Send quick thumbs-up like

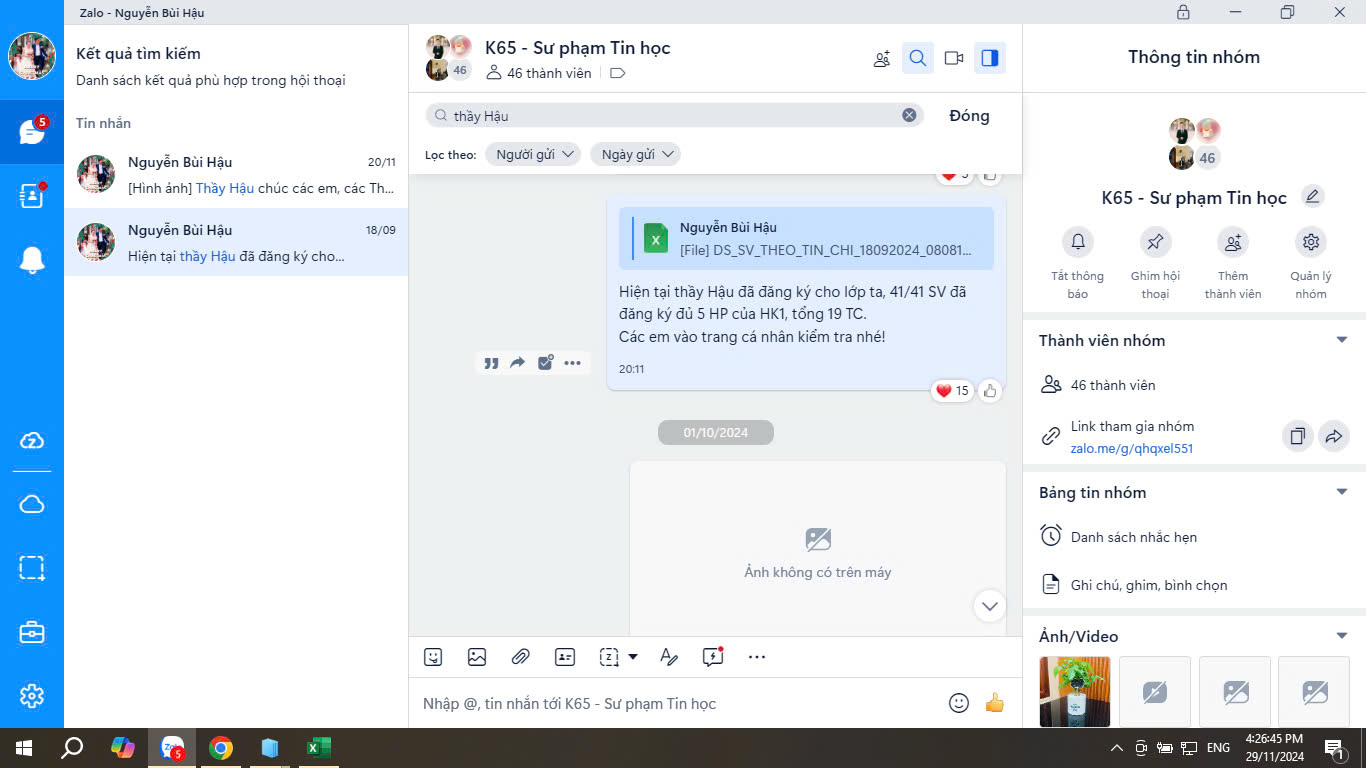click(x=994, y=703)
